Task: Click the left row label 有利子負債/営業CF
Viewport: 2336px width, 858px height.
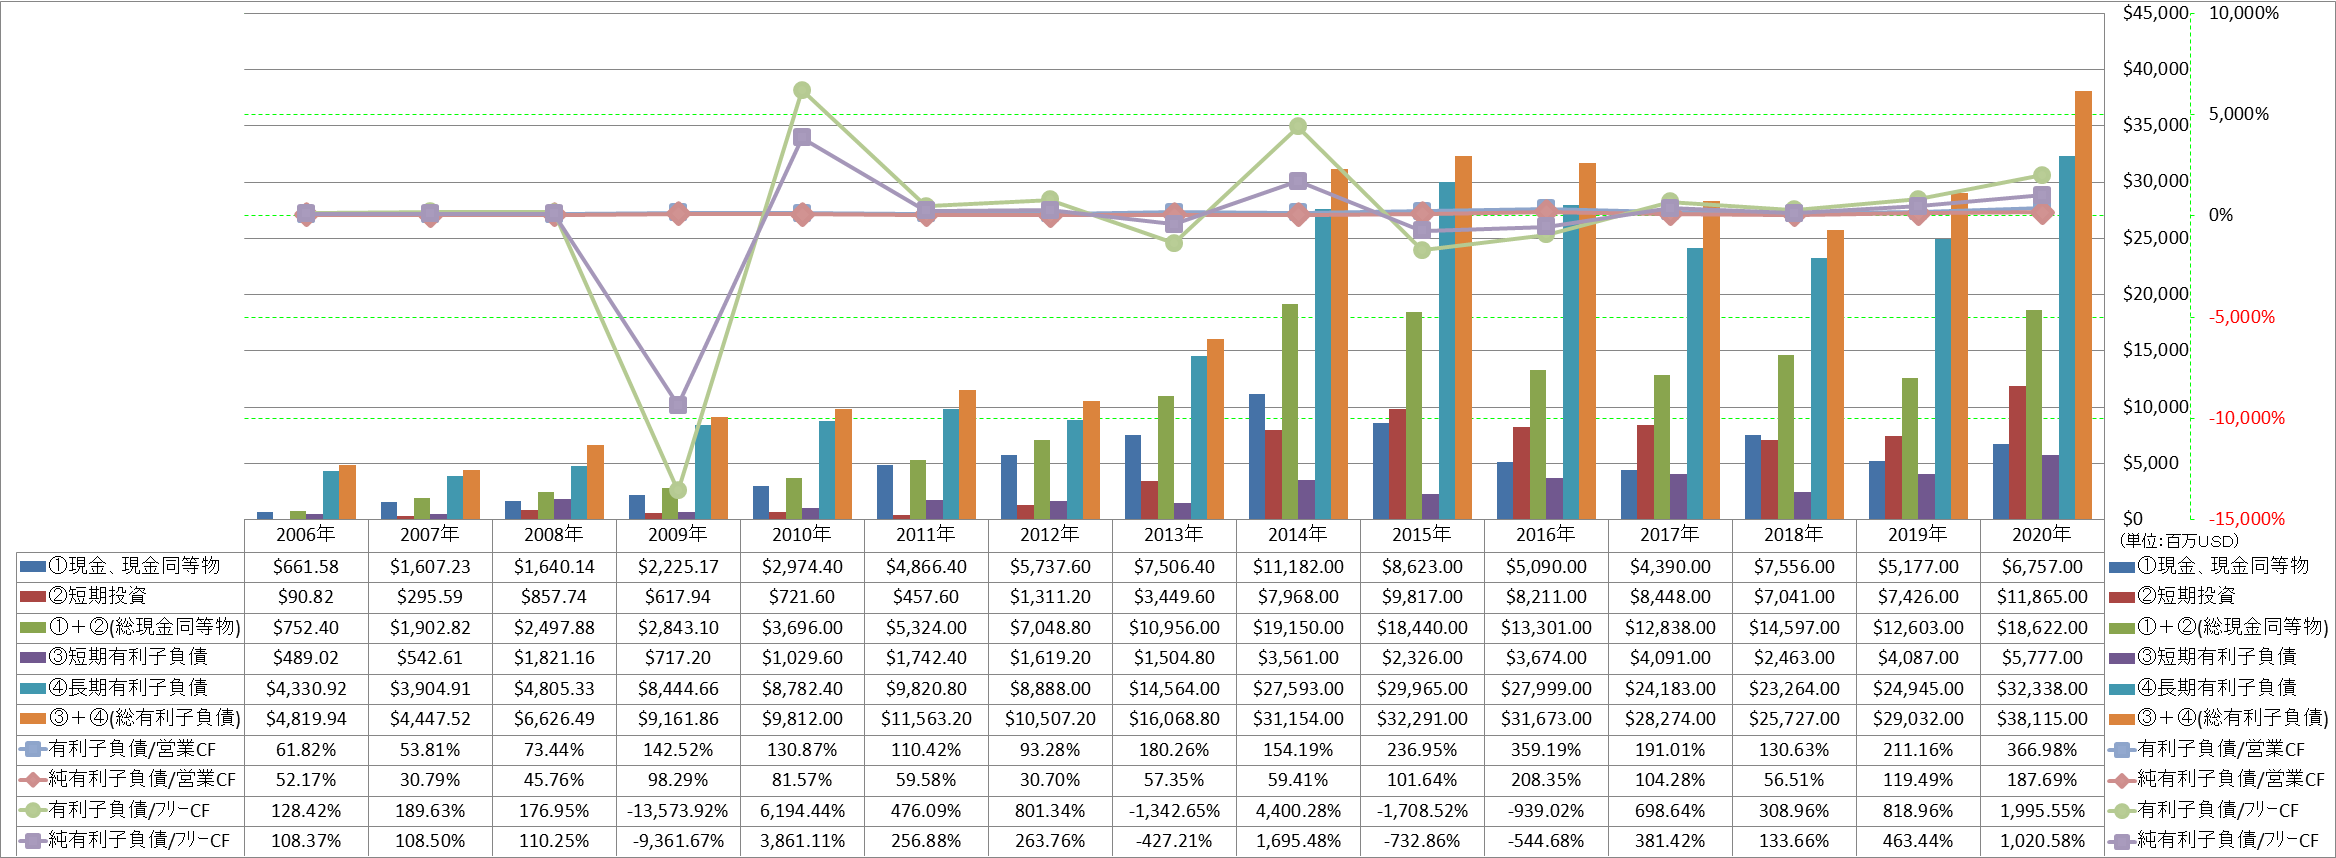Action: pos(132,749)
